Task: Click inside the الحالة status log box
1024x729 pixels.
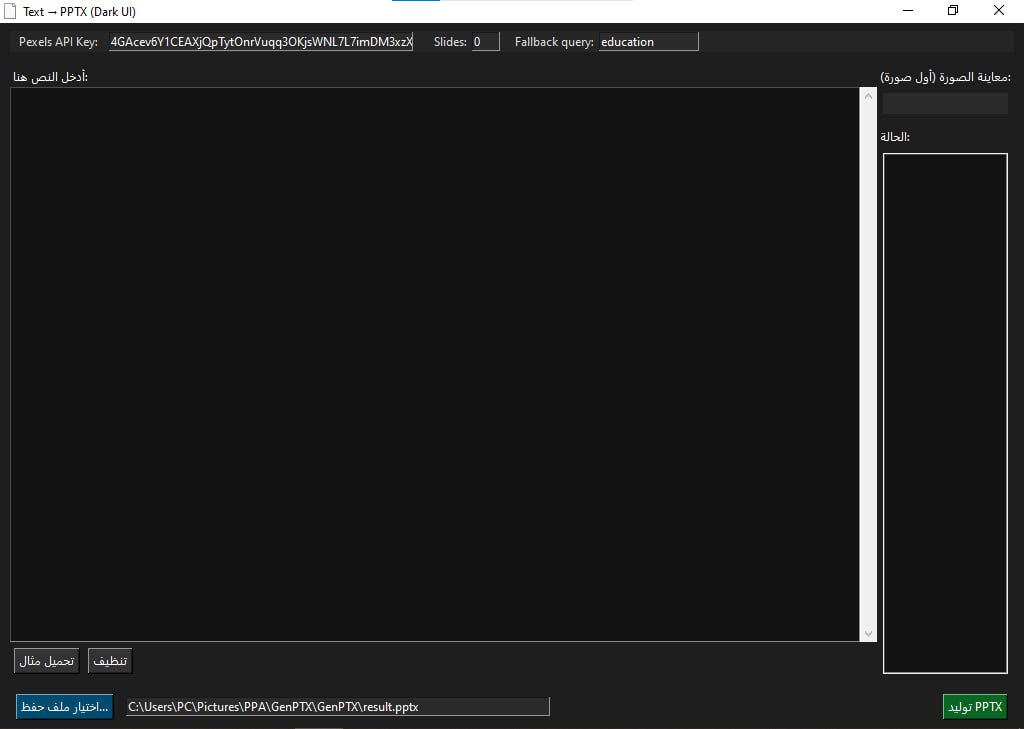Action: point(945,412)
